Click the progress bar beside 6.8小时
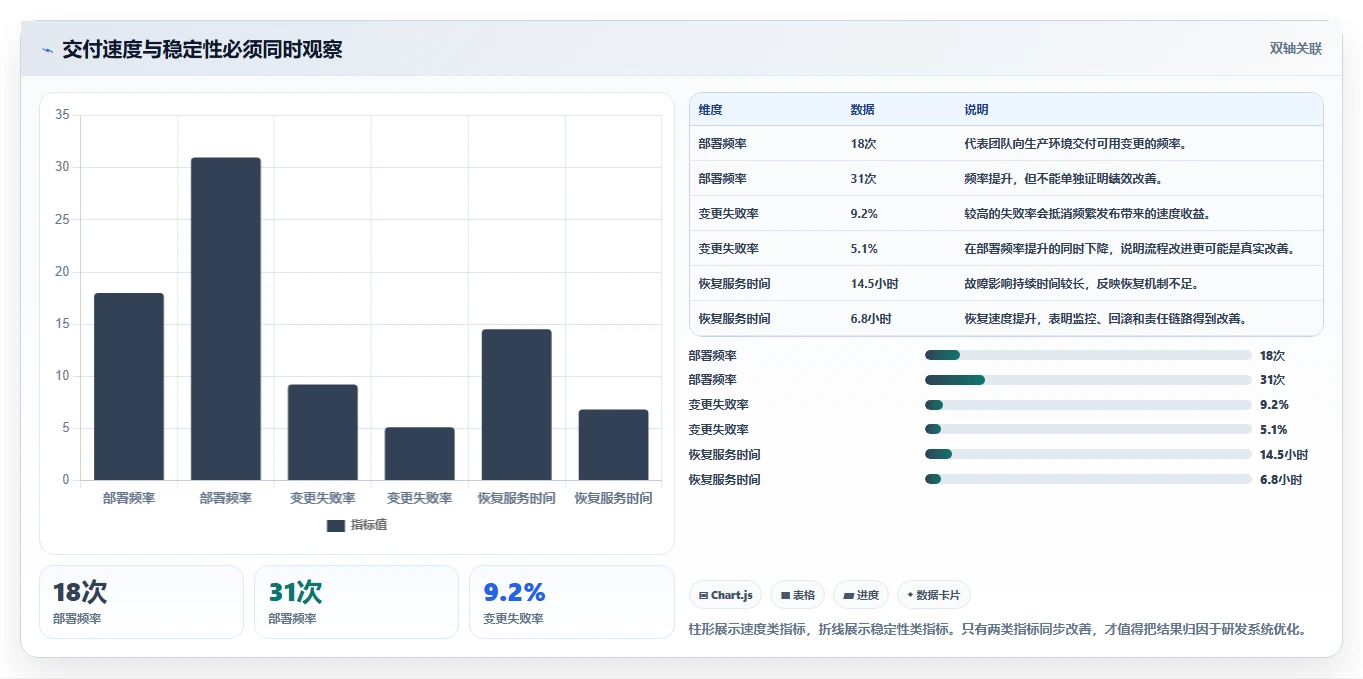The width and height of the screenshot is (1363, 679). [x=1088, y=480]
